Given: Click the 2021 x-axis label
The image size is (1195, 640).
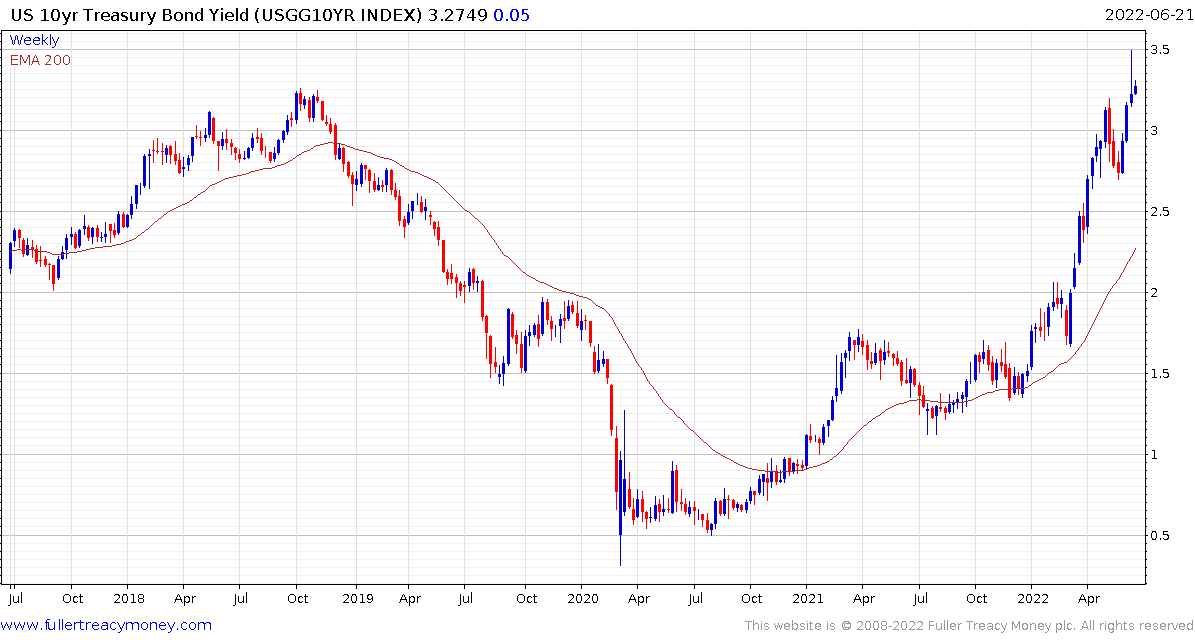Looking at the screenshot, I should [x=806, y=598].
